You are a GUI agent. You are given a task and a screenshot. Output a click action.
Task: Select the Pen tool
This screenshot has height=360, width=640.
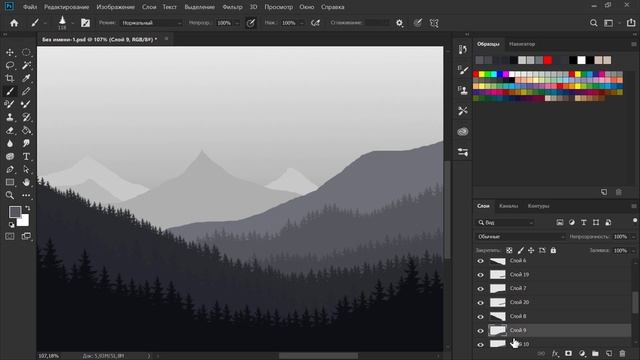pyautogui.click(x=10, y=169)
